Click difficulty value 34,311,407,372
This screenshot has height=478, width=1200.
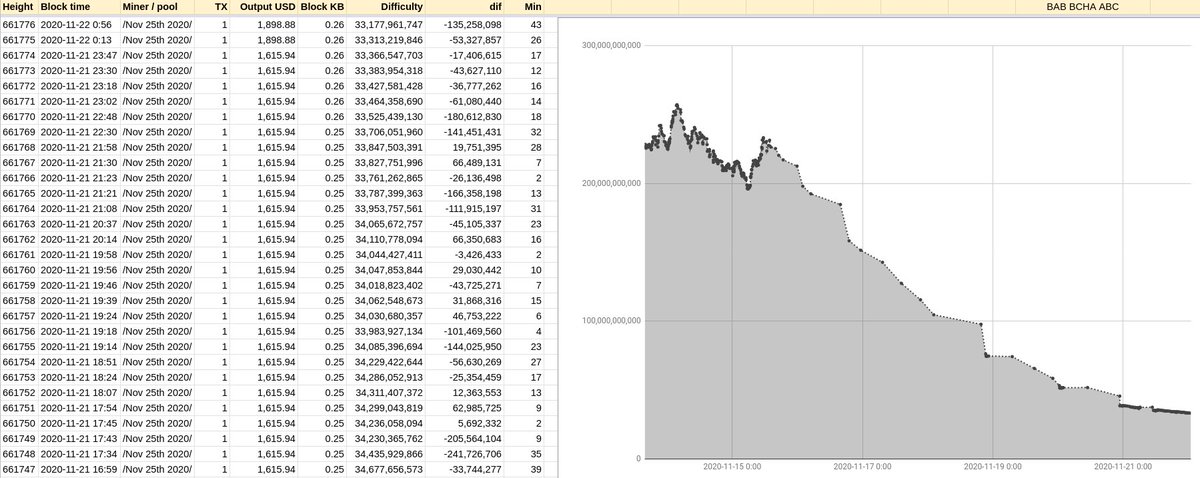[388, 393]
